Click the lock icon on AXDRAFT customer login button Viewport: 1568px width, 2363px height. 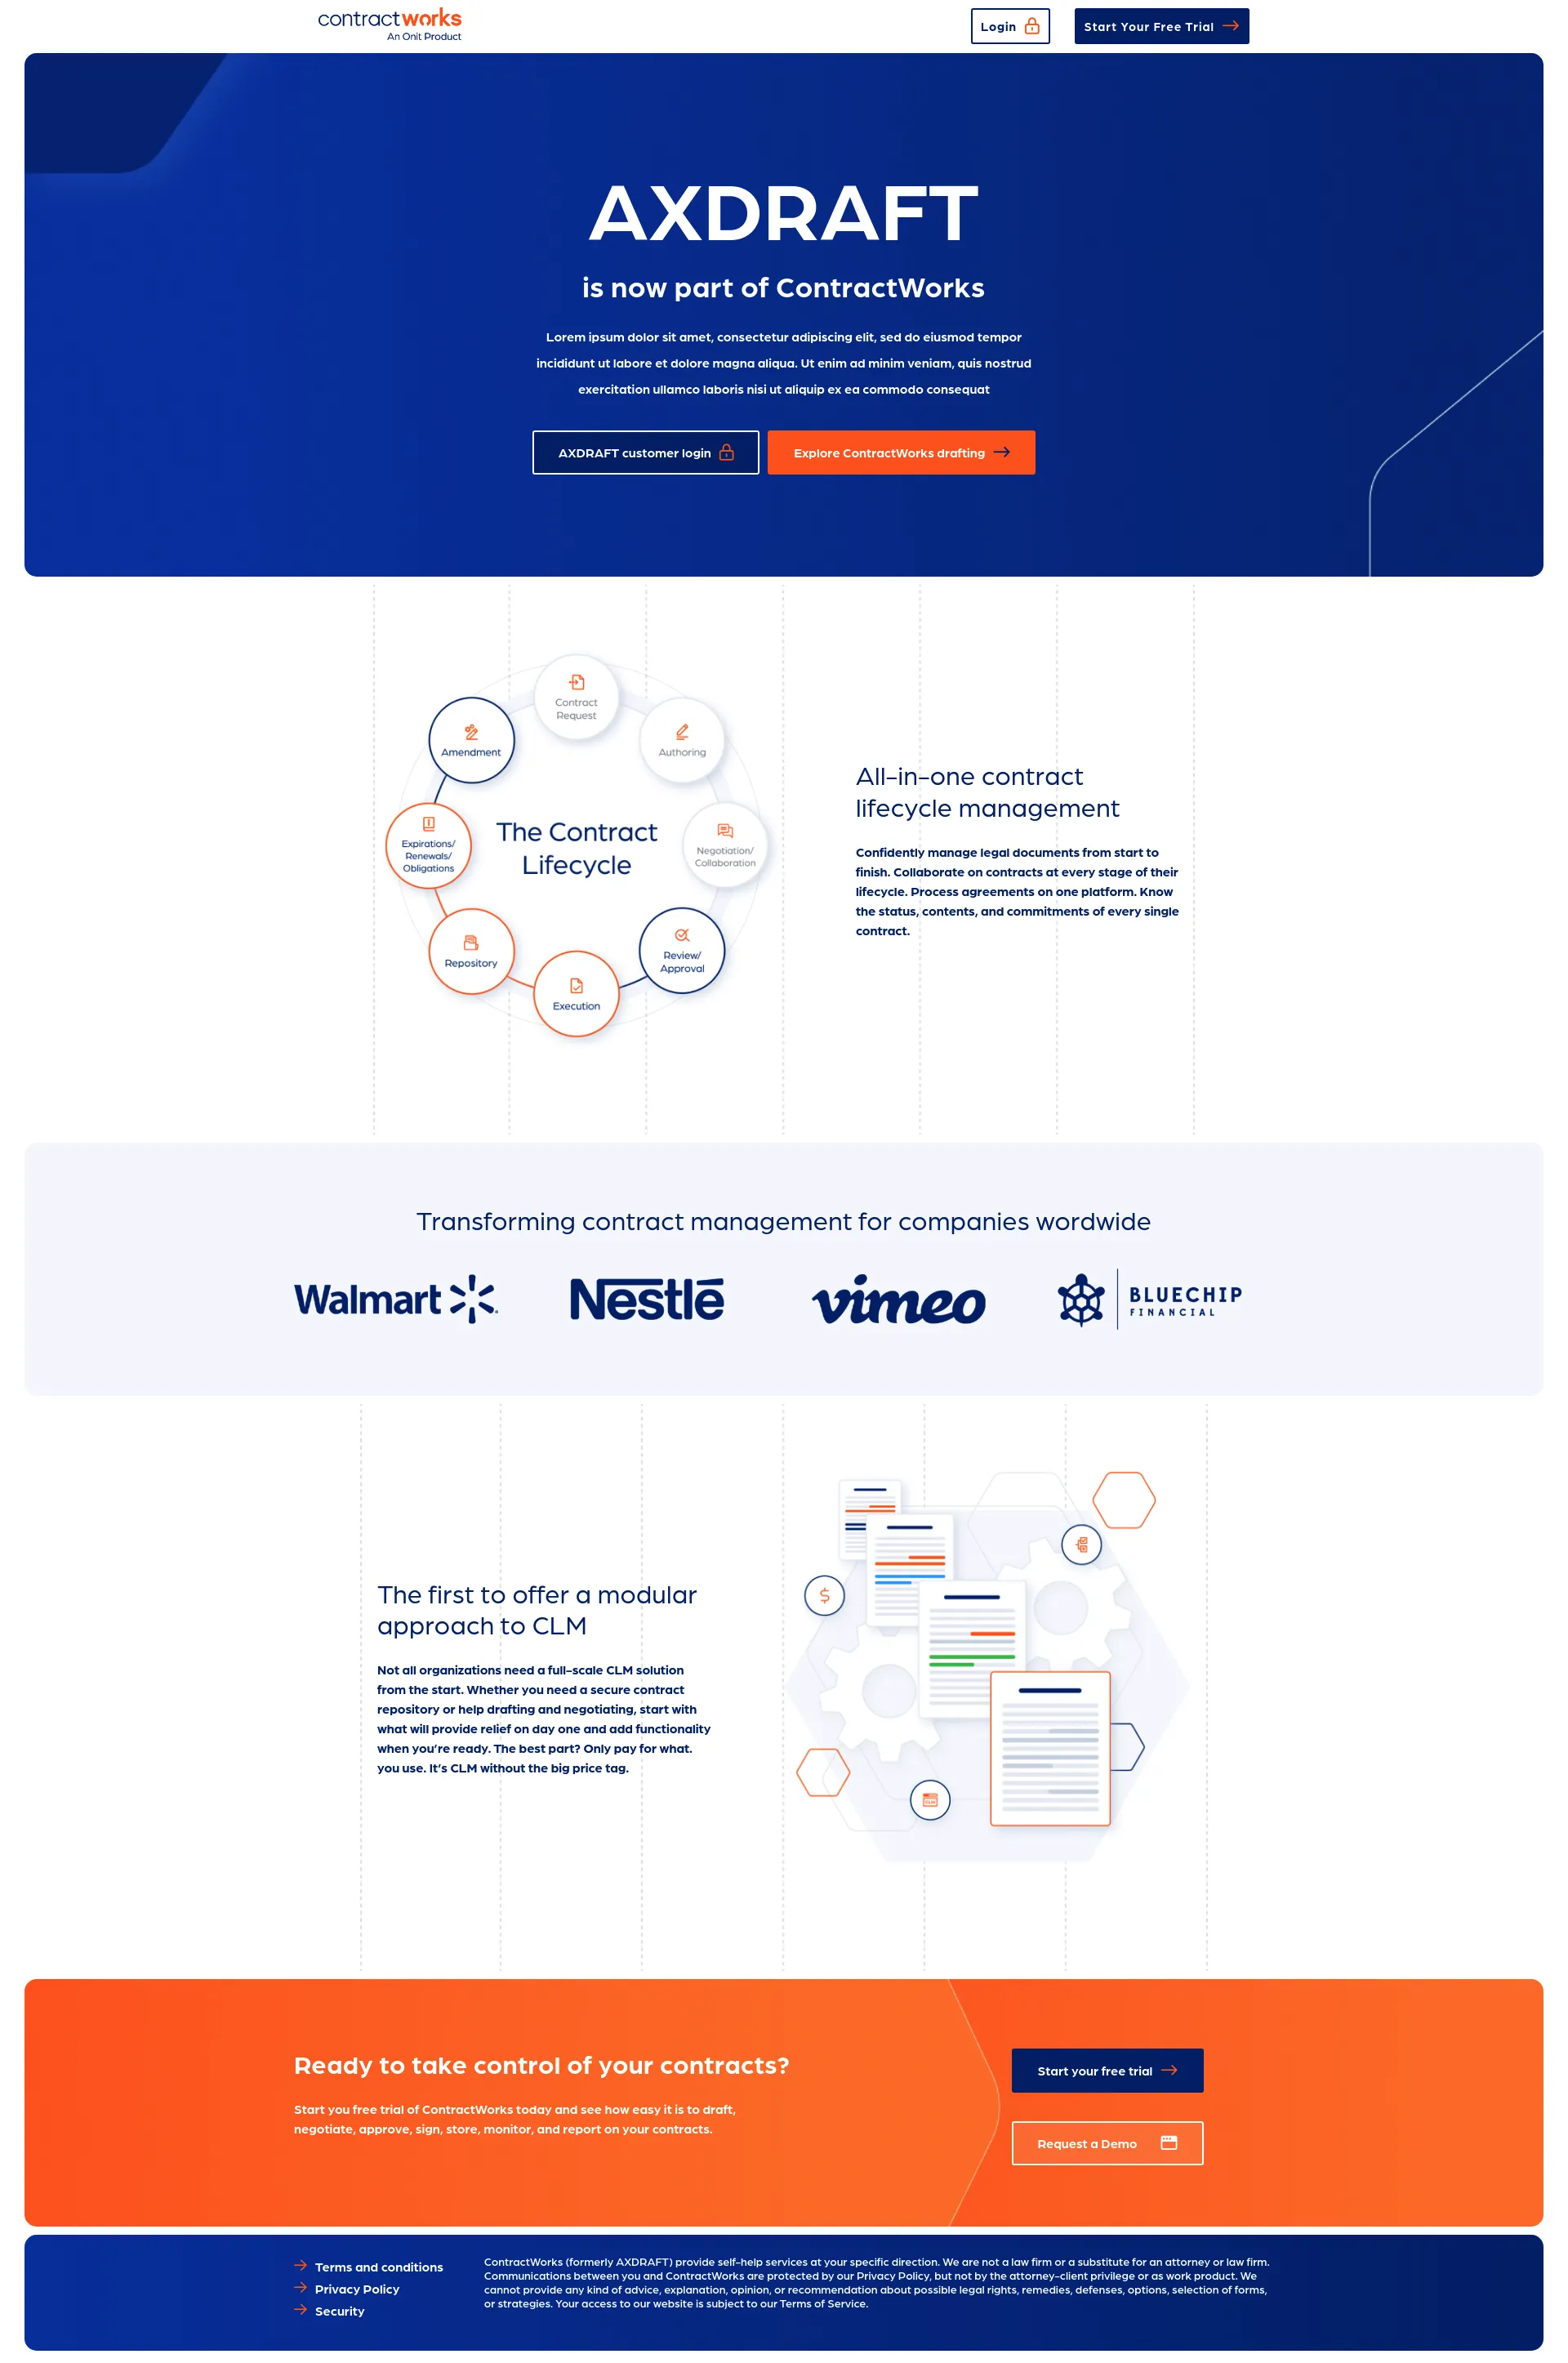726,452
